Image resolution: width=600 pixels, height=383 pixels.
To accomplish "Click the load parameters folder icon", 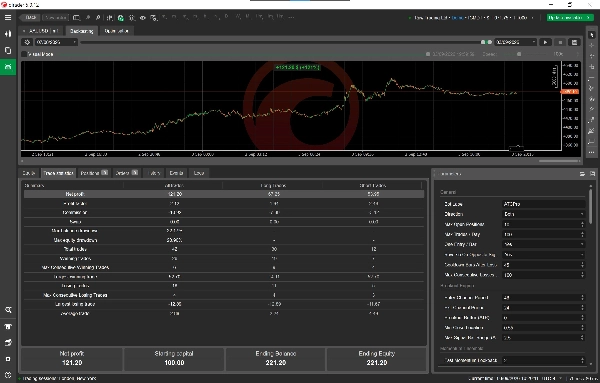I will point(582,174).
